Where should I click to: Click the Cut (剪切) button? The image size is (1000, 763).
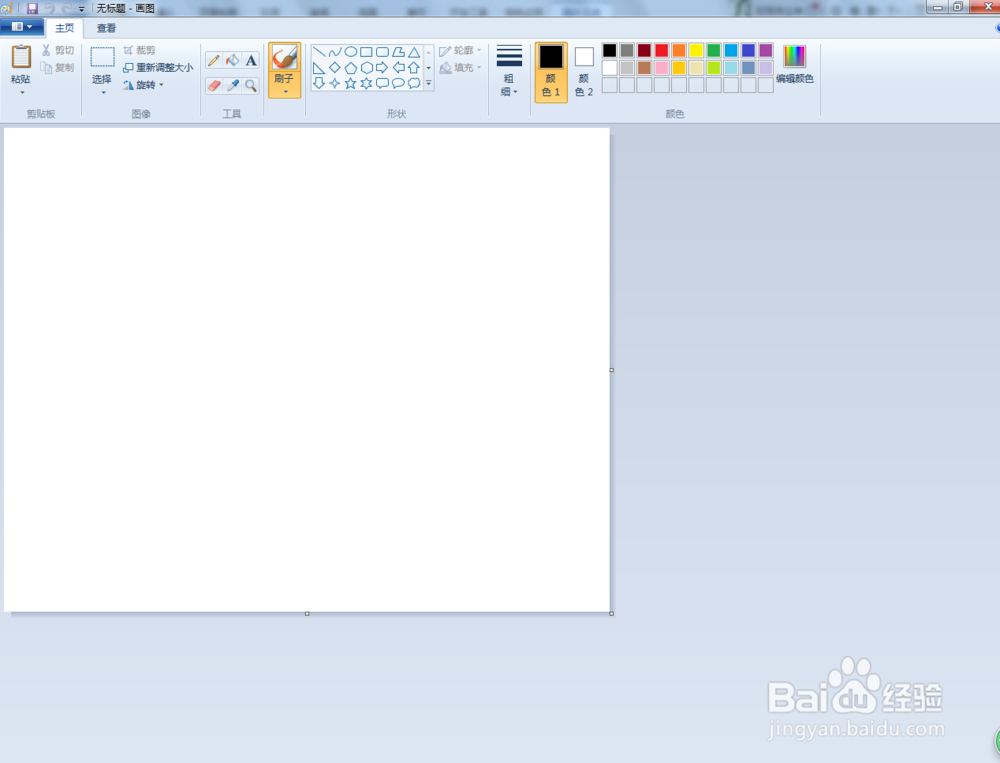pyautogui.click(x=58, y=50)
